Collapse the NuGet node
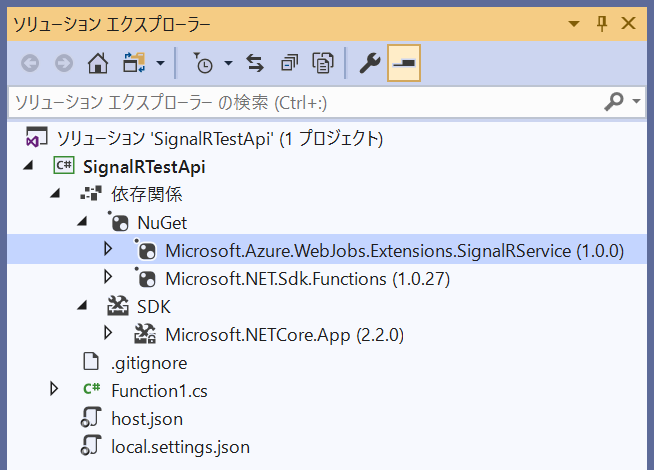Viewport: 654px width, 470px height. point(82,222)
